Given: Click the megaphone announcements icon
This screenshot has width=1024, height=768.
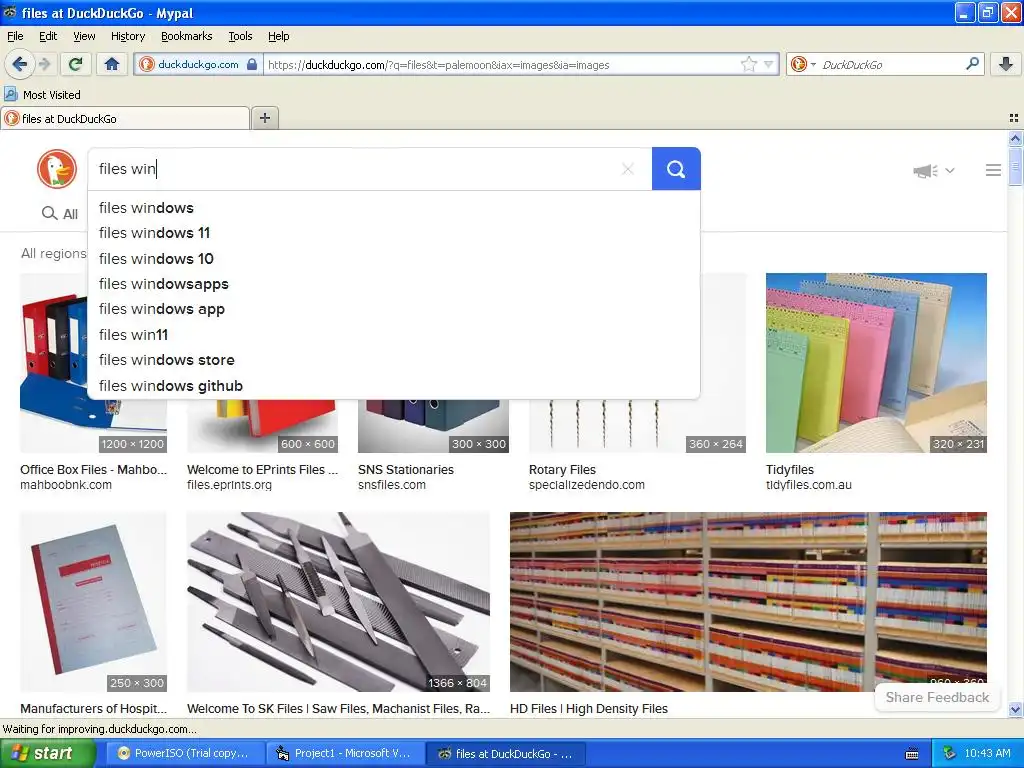Looking at the screenshot, I should click(x=925, y=170).
